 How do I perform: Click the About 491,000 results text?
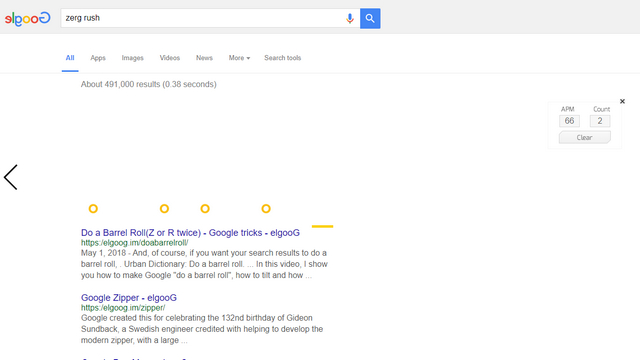tap(149, 84)
